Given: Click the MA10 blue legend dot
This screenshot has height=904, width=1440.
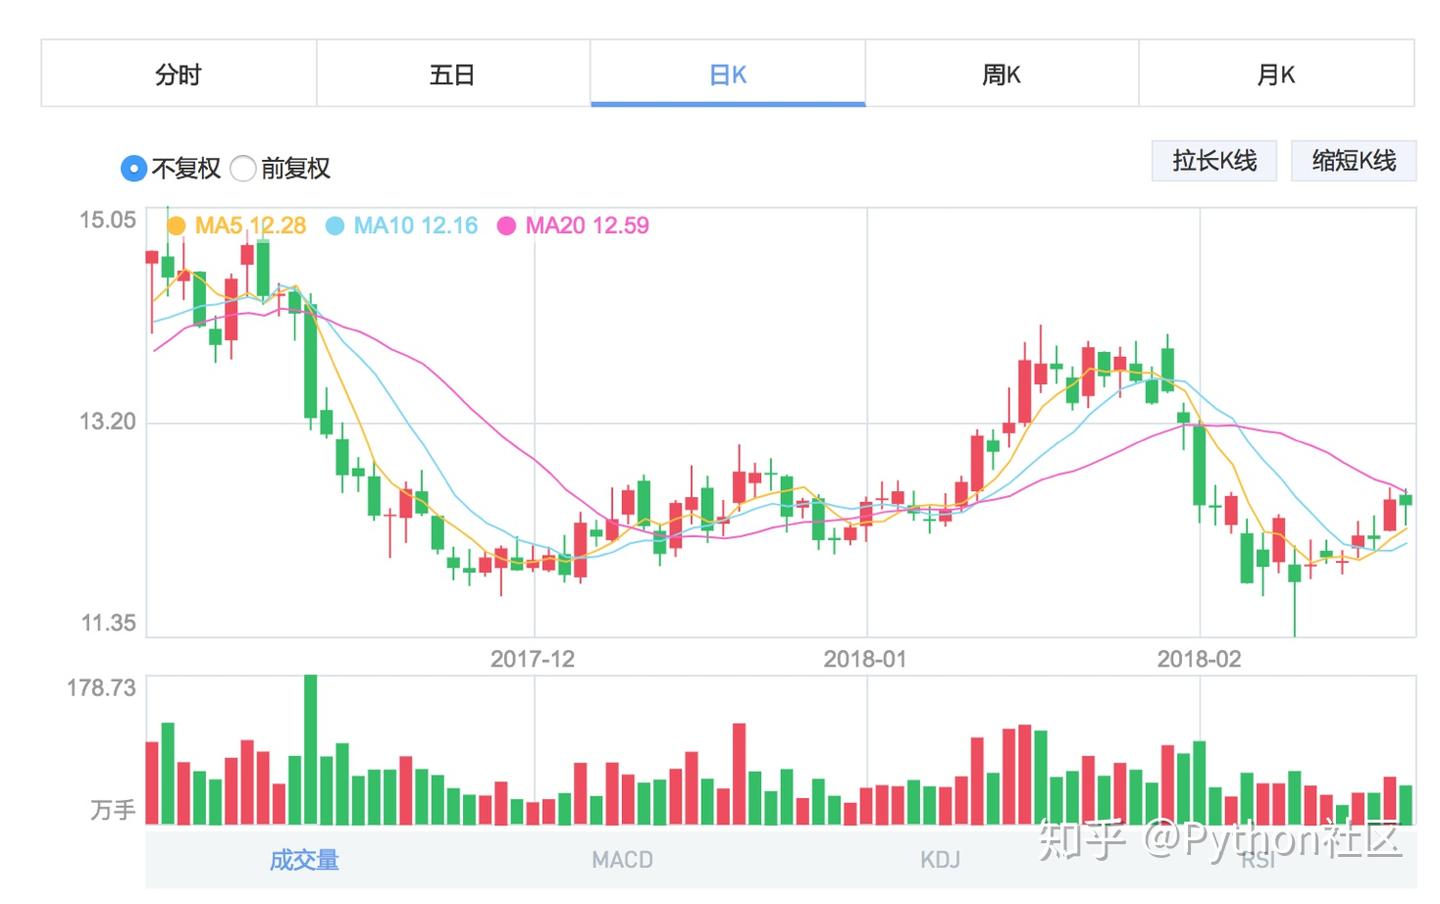Looking at the screenshot, I should 335,226.
